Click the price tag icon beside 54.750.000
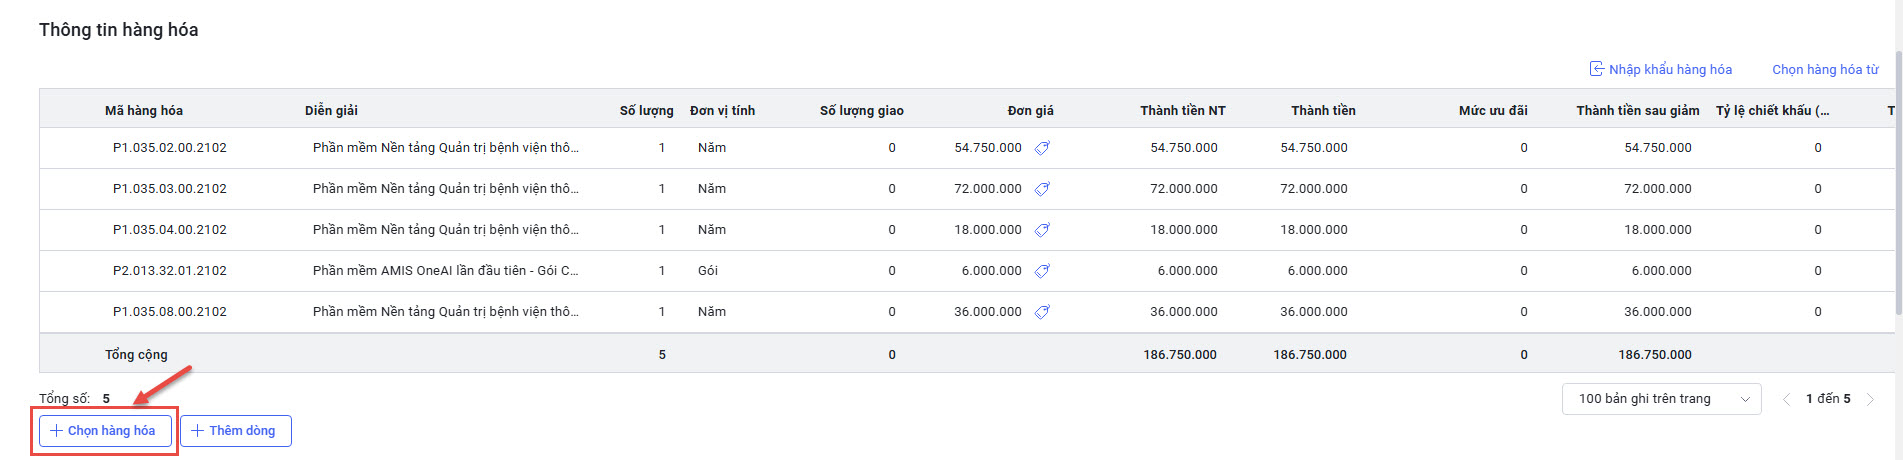This screenshot has width=1903, height=460. (1042, 148)
